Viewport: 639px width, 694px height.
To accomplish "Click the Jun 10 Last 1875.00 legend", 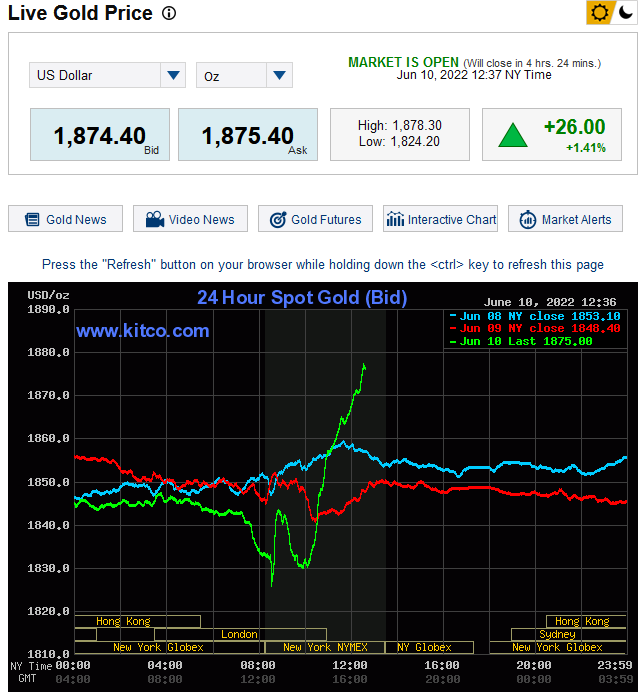I will pyautogui.click(x=521, y=342).
